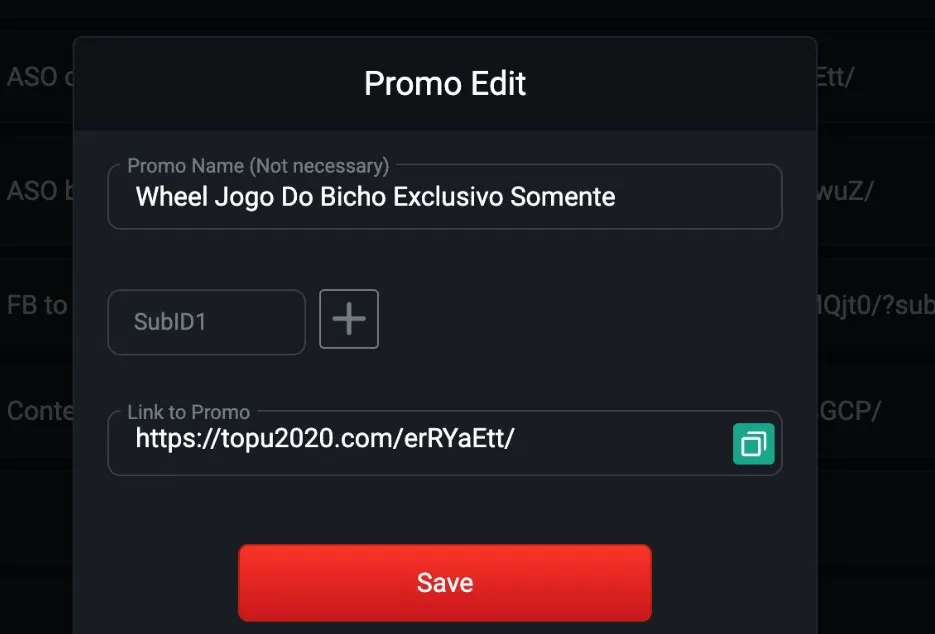
Task: Add another SubID with plus button
Action: (349, 319)
